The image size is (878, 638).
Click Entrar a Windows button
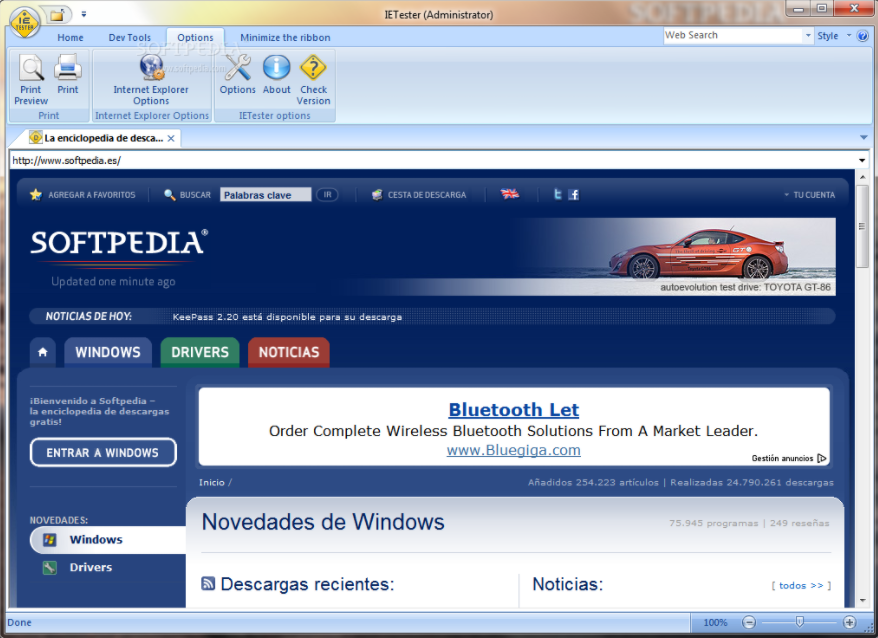[103, 453]
